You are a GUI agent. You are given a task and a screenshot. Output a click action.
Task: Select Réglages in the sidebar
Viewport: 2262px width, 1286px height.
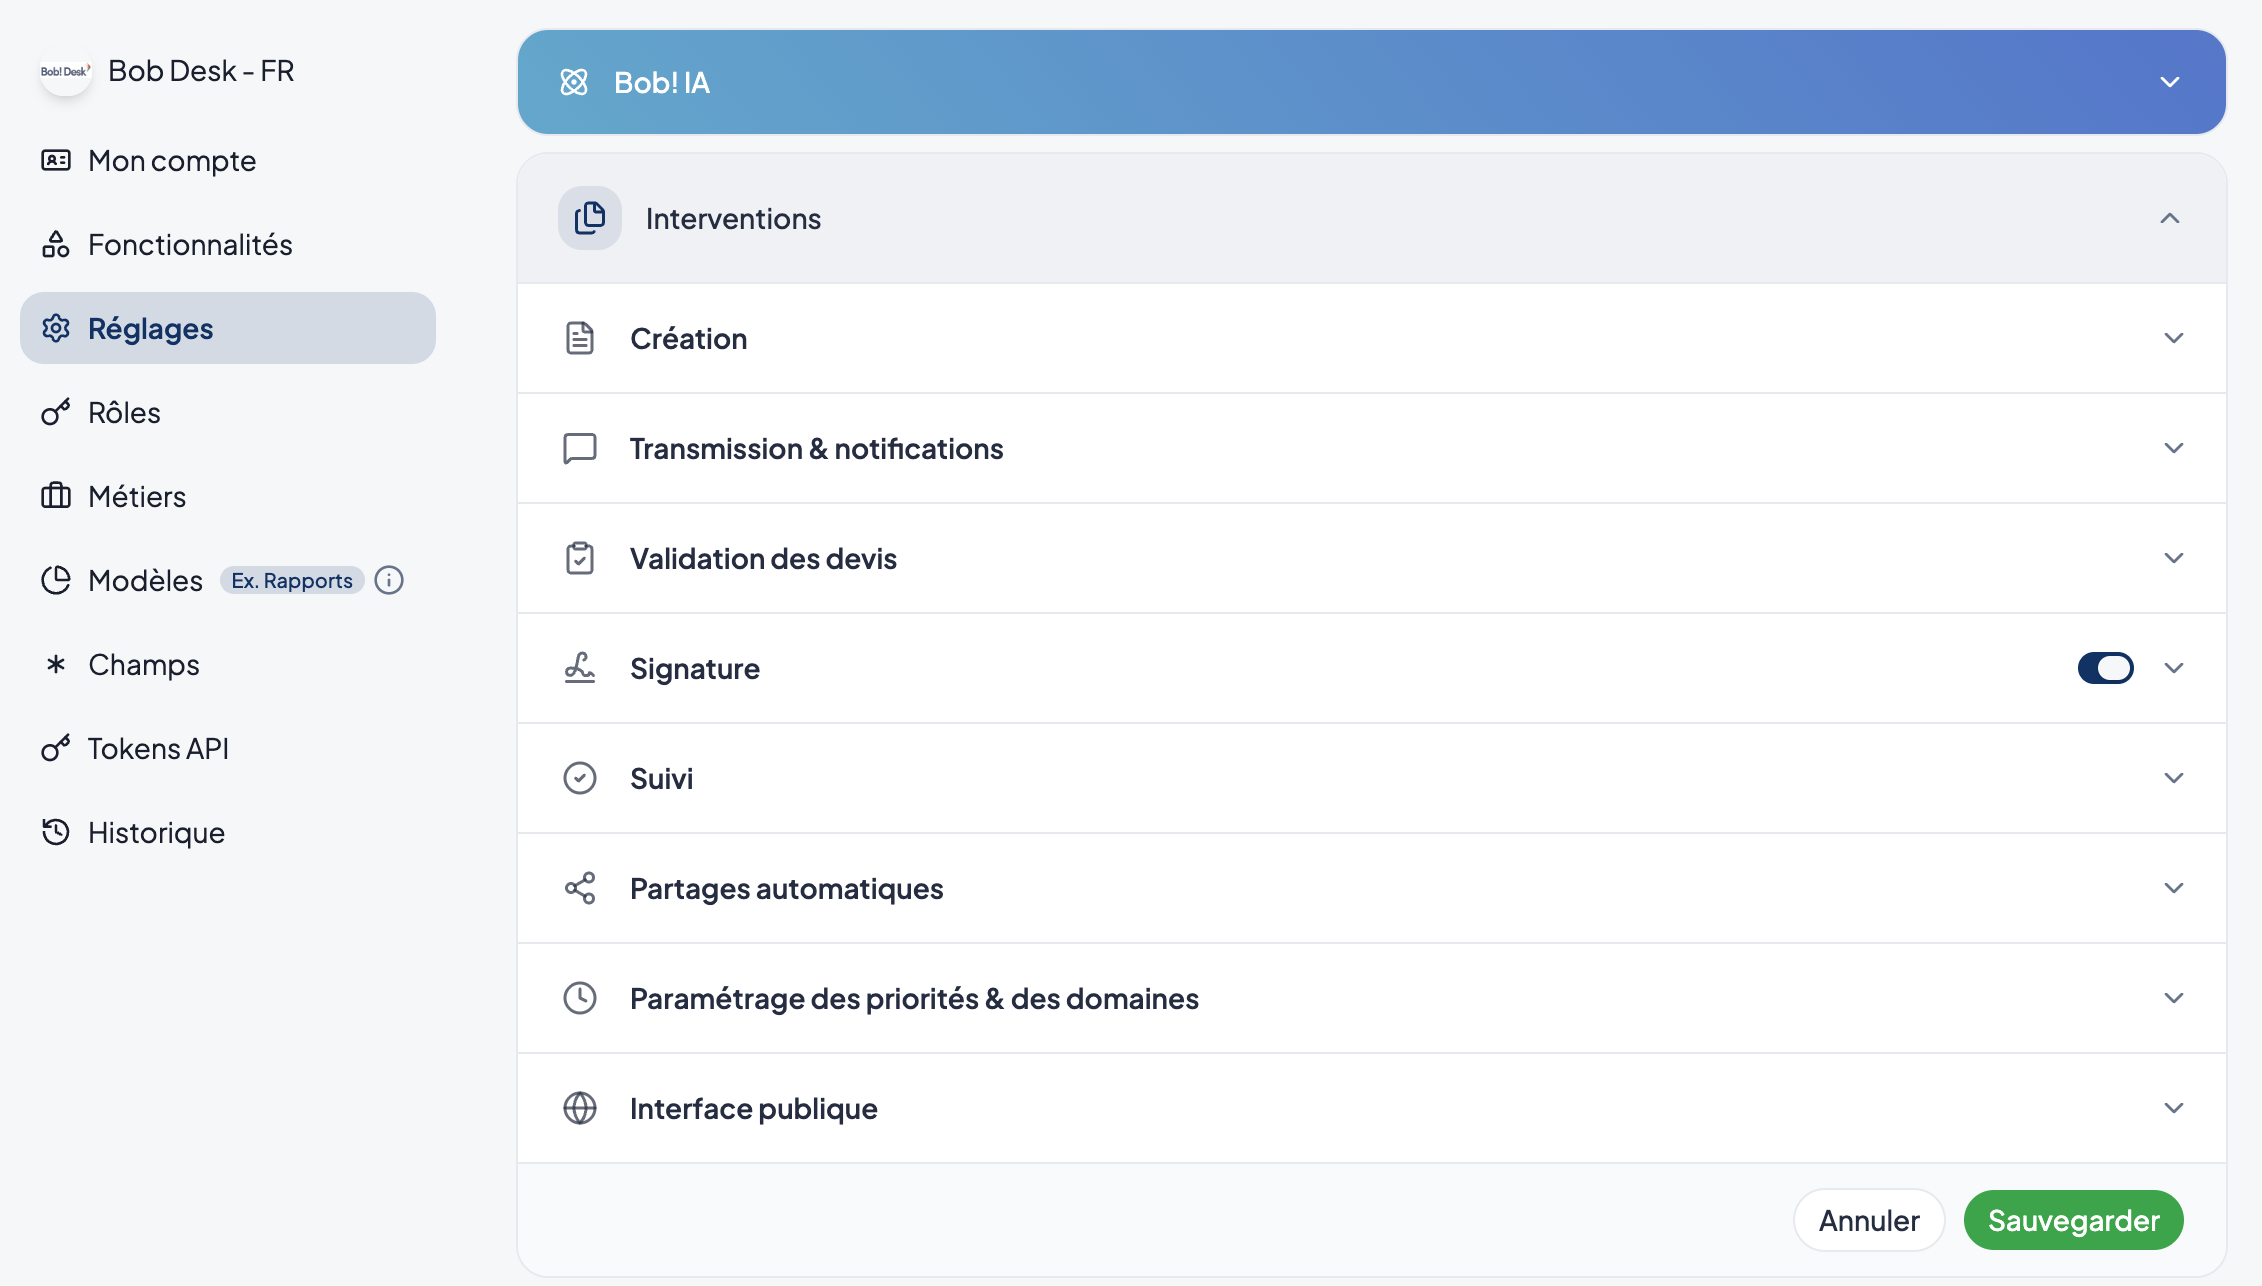click(228, 328)
